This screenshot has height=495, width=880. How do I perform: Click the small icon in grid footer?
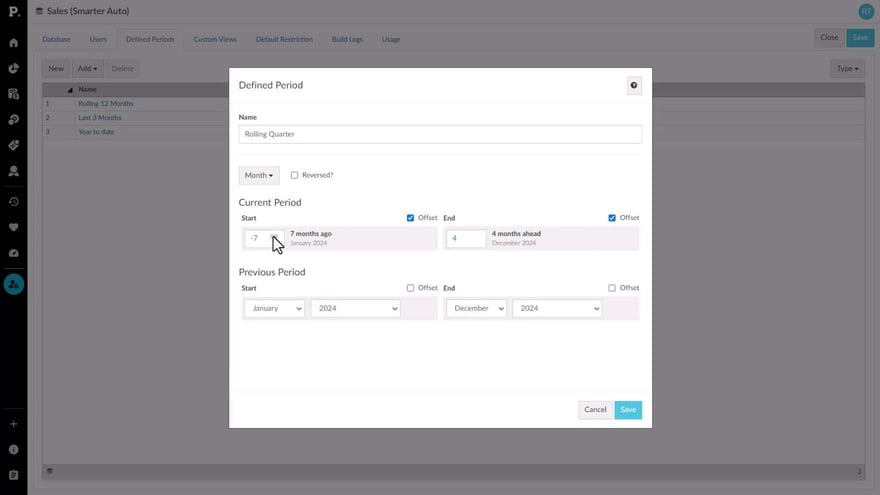click(49, 471)
